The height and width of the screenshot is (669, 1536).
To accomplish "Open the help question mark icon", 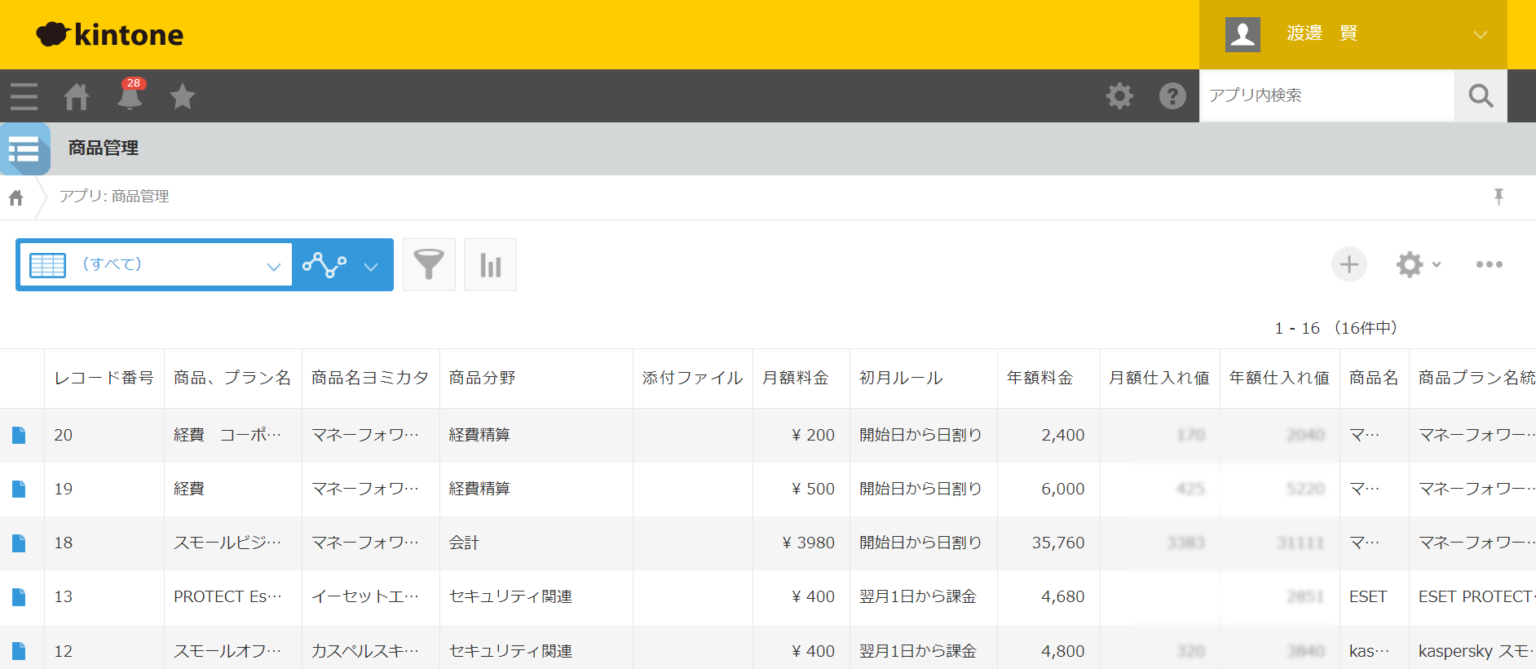I will point(1172,96).
